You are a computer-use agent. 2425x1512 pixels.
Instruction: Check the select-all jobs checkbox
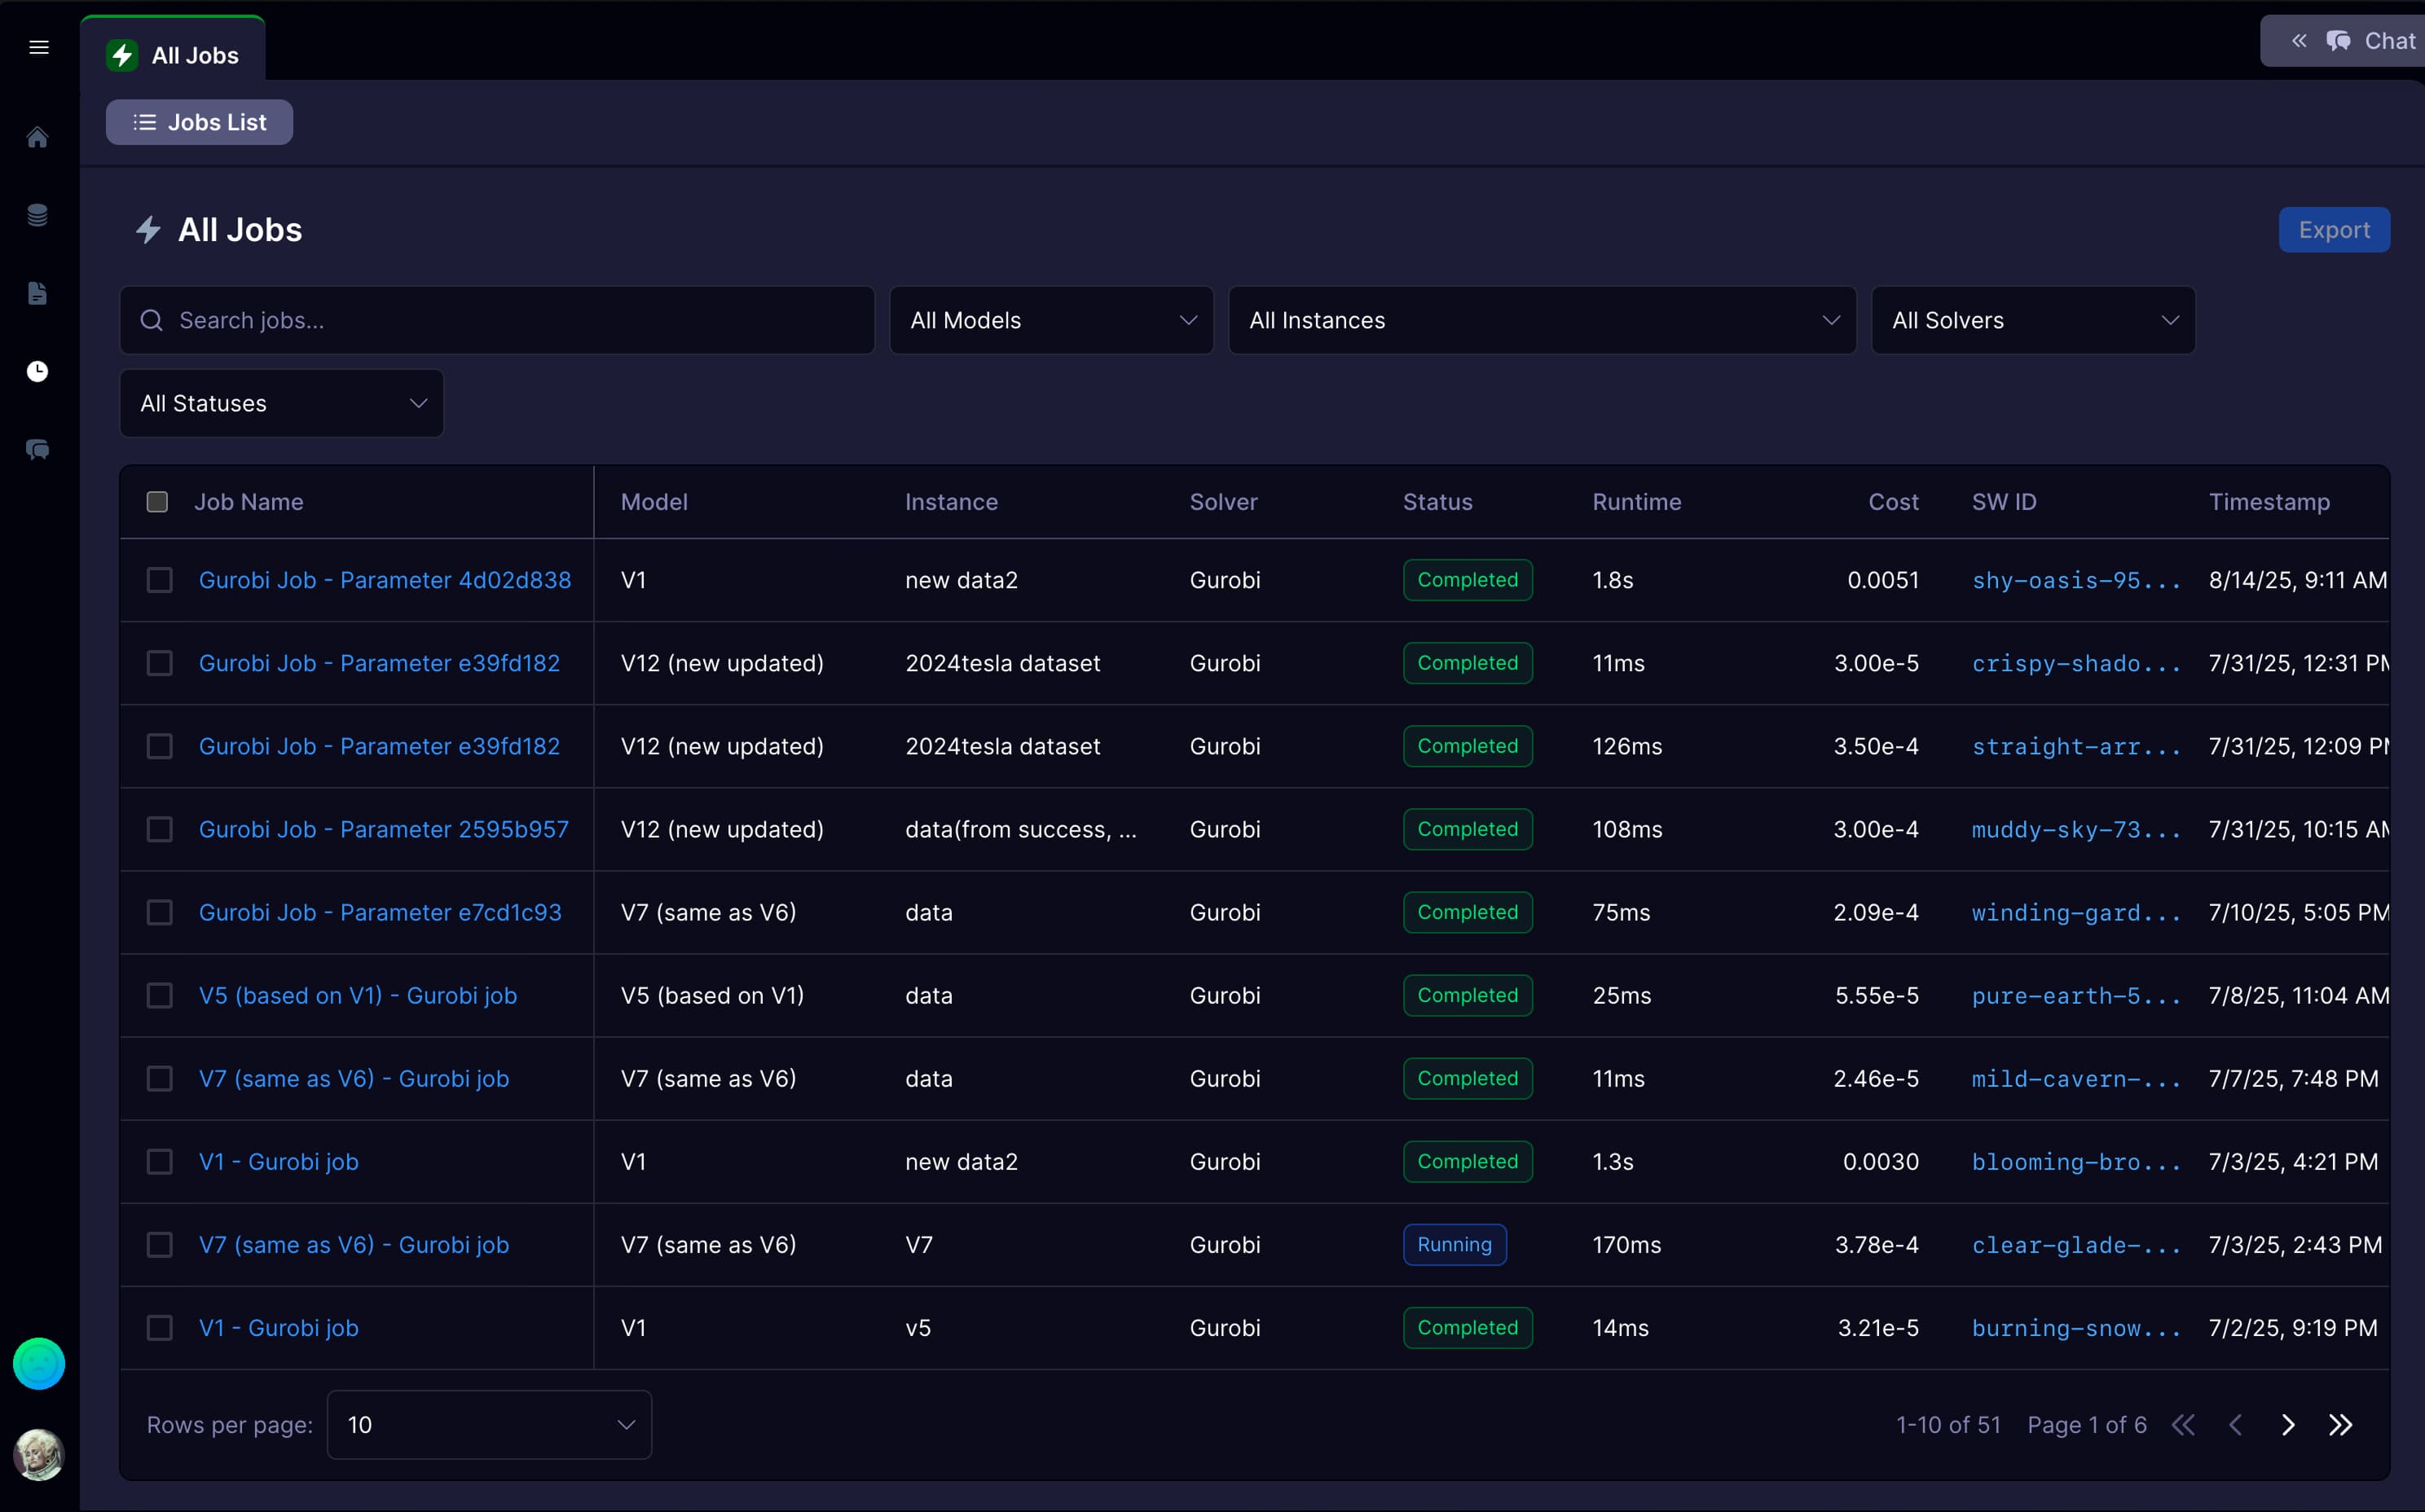click(x=157, y=502)
